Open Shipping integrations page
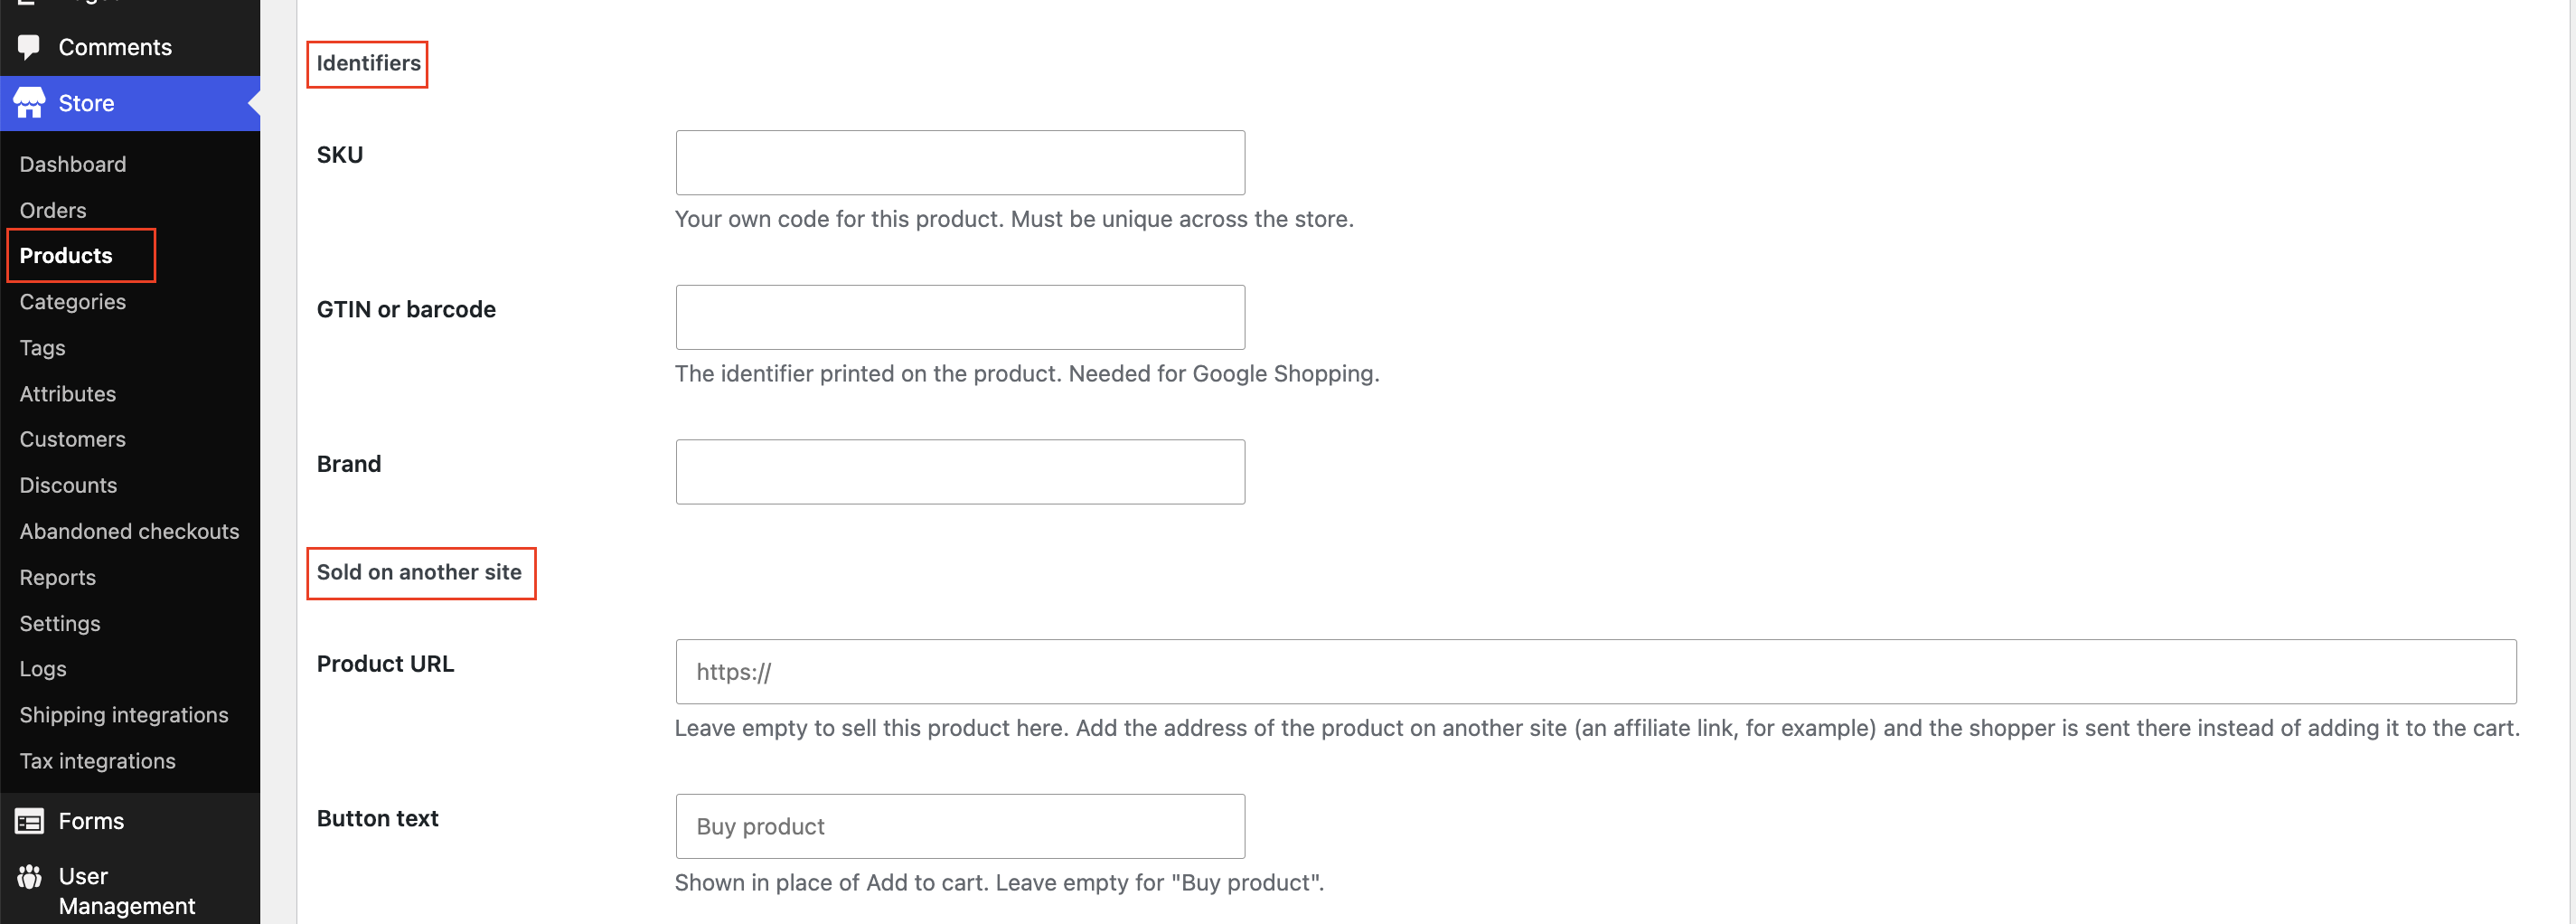This screenshot has height=924, width=2576. [x=124, y=715]
